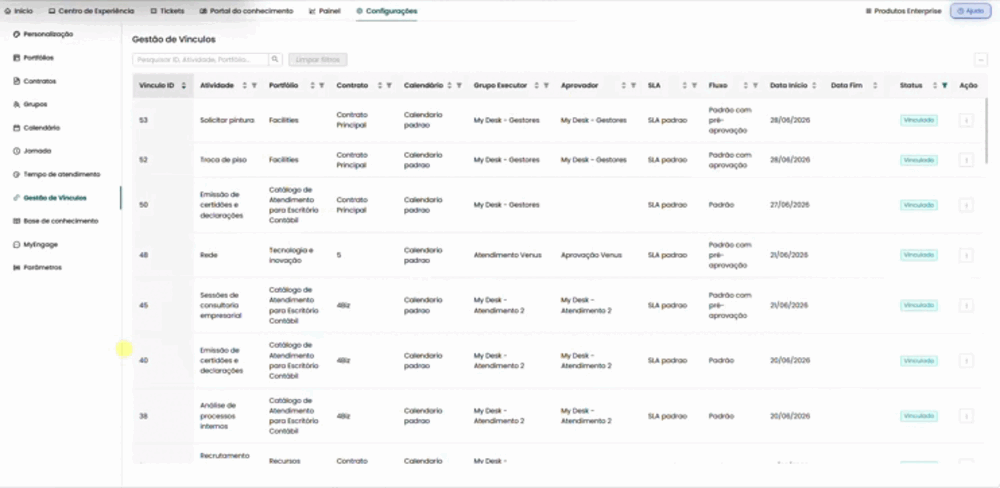Open the Painel tab

[x=325, y=11]
